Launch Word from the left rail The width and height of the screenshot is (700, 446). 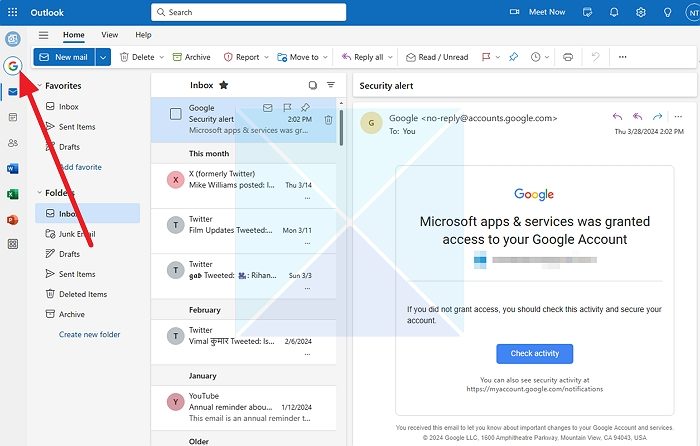(12, 168)
